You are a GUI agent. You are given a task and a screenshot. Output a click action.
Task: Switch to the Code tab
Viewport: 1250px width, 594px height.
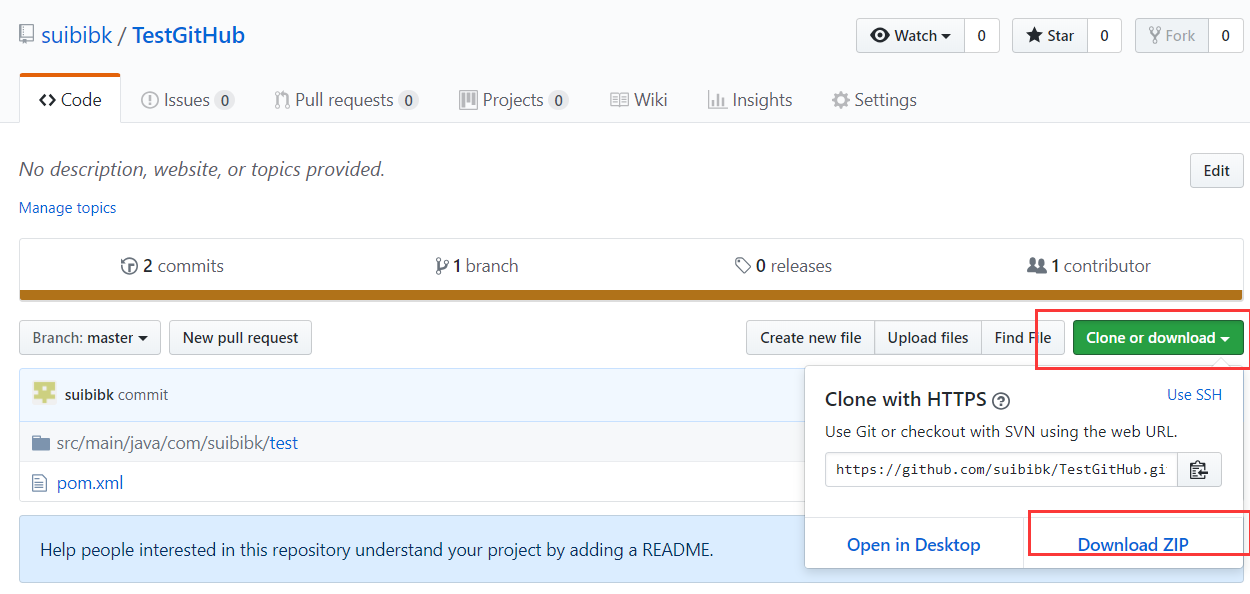pyautogui.click(x=70, y=100)
